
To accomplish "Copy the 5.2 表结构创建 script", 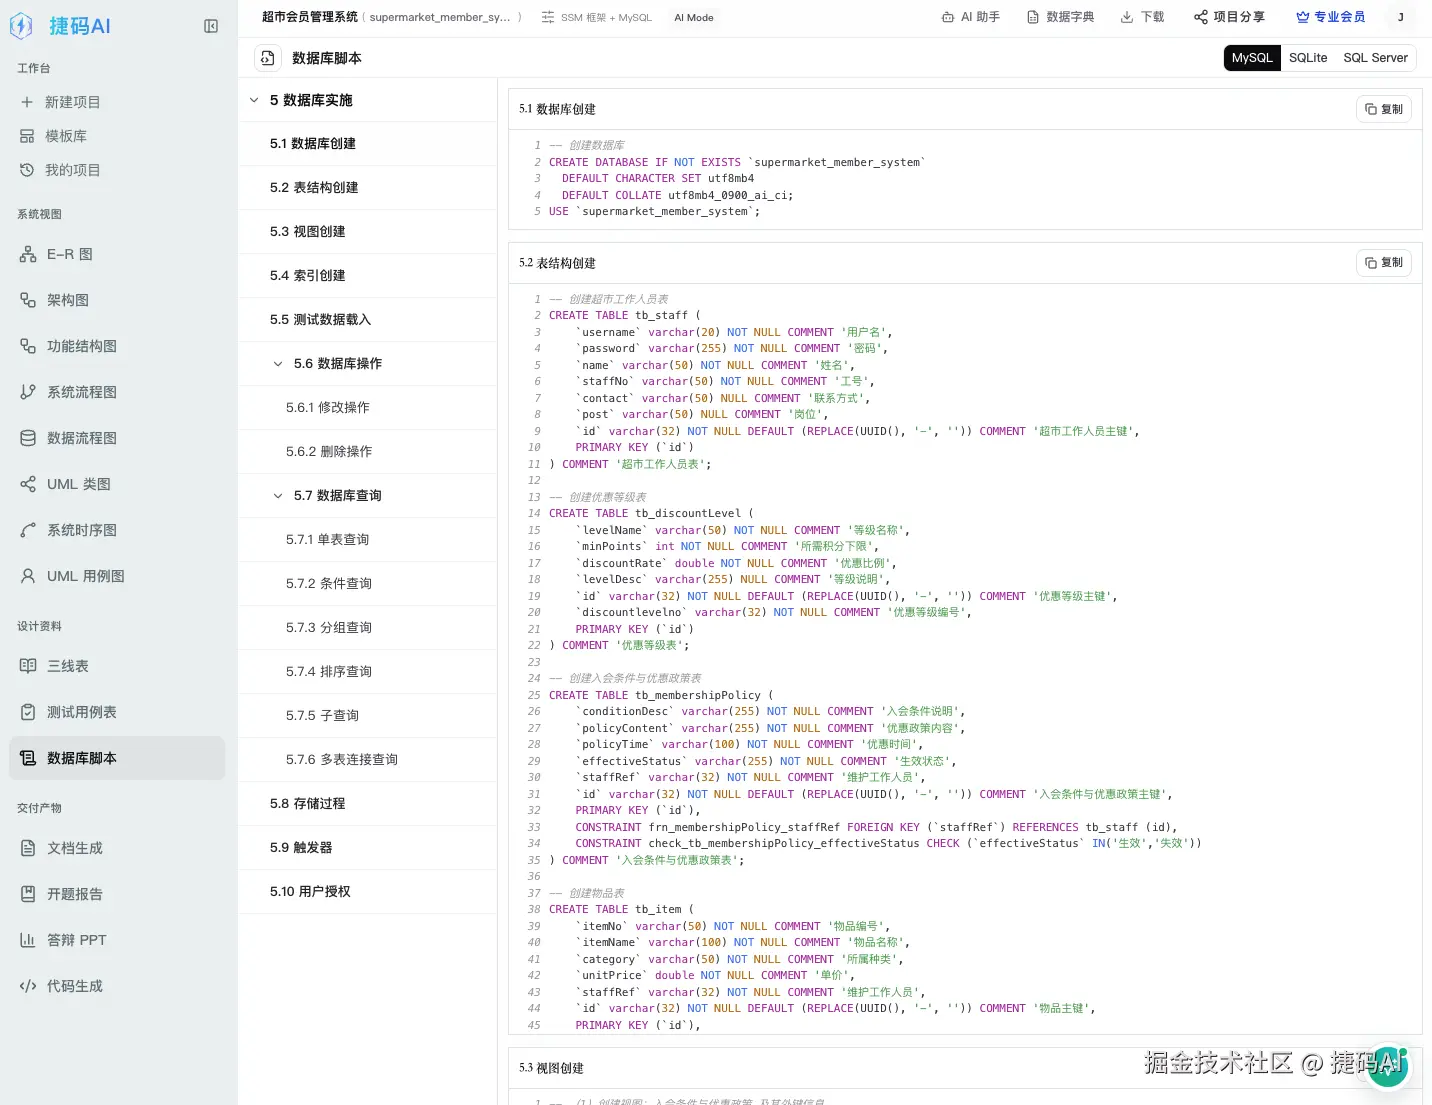I will point(1384,263).
